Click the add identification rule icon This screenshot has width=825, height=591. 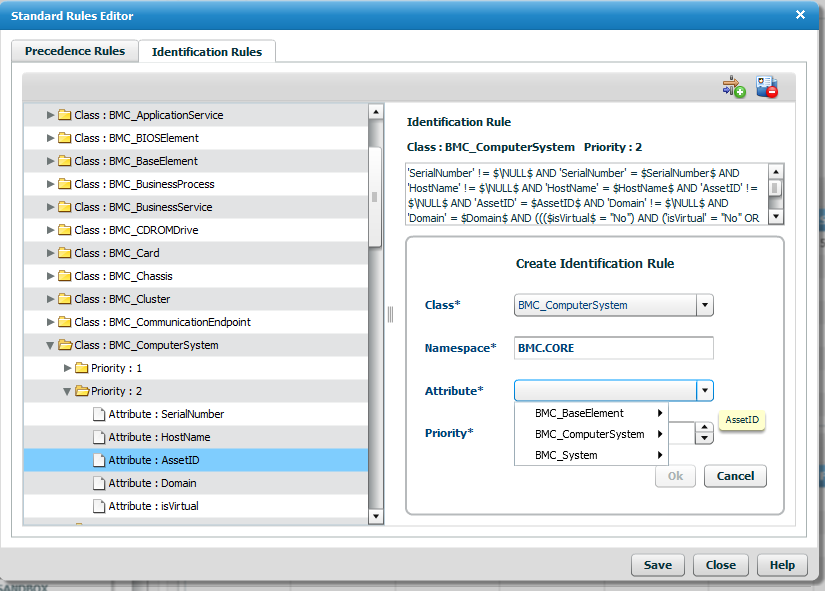coord(733,87)
